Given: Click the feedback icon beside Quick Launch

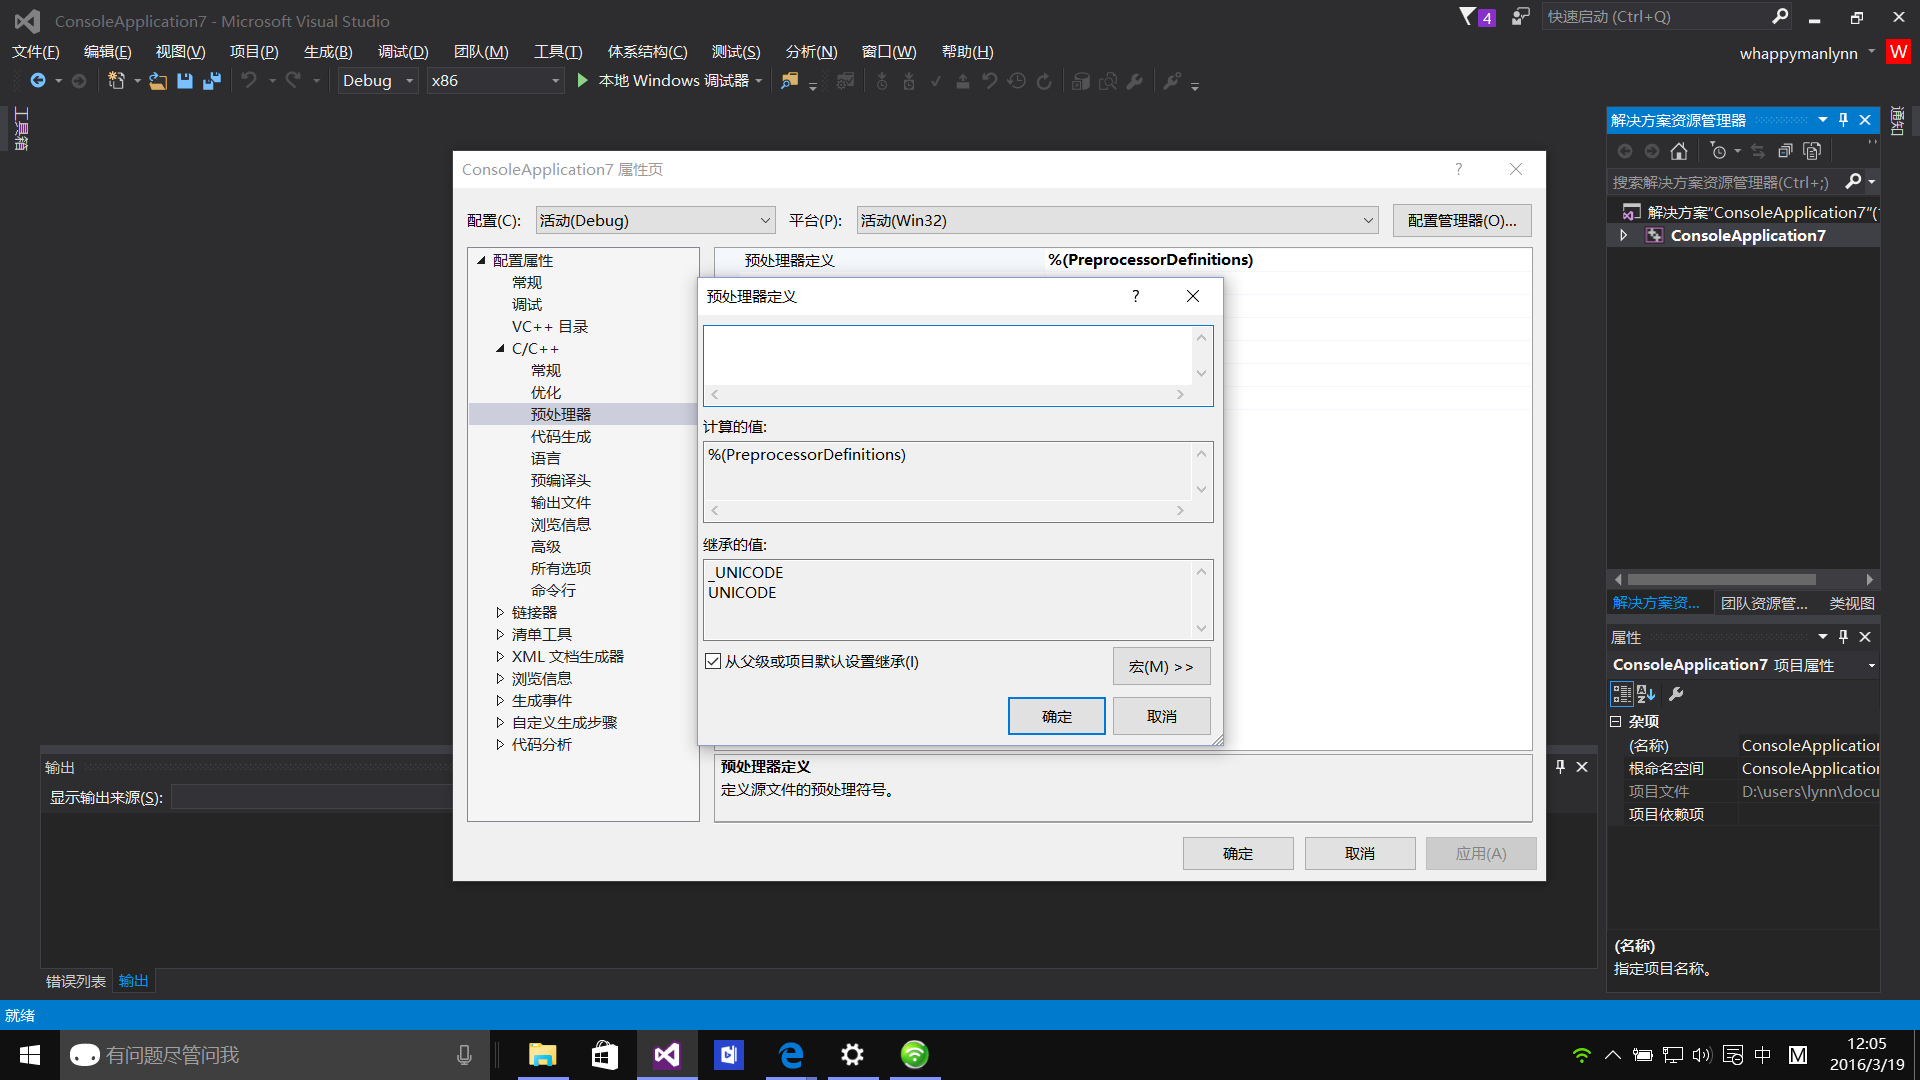Looking at the screenshot, I should 1521,16.
